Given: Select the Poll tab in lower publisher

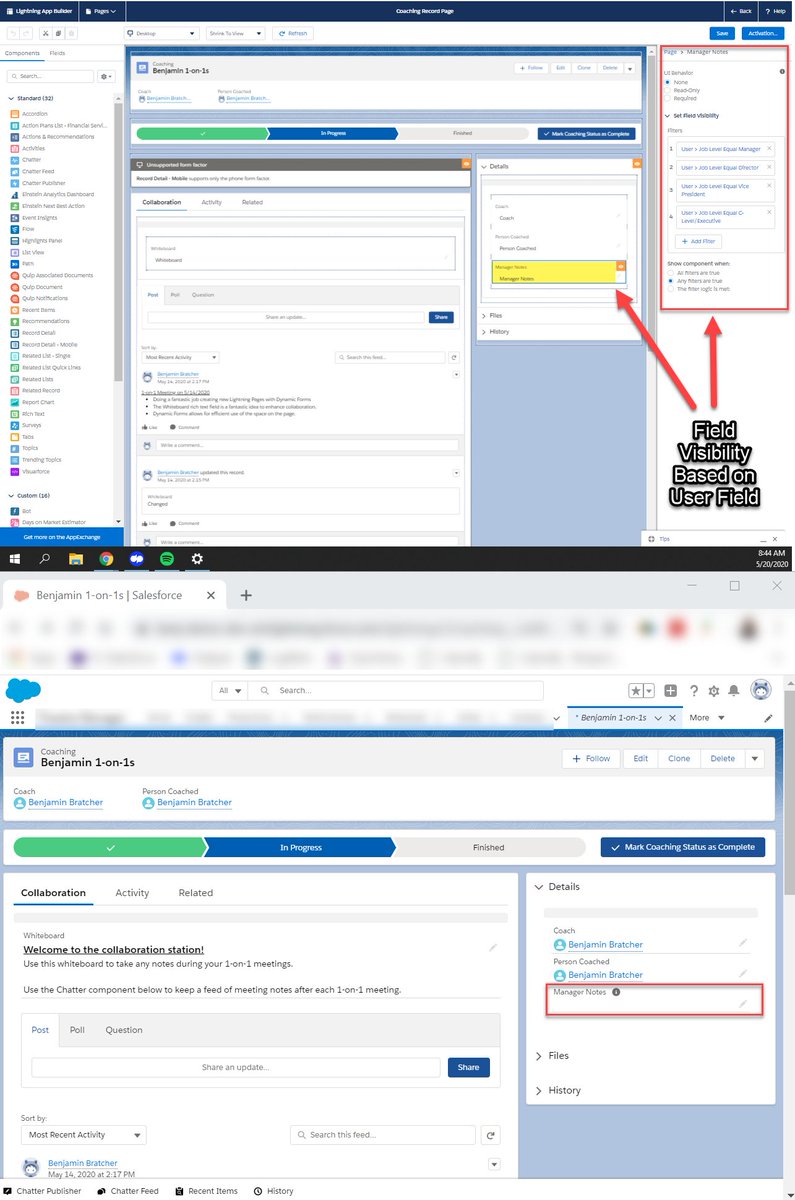Looking at the screenshot, I should click(77, 1030).
